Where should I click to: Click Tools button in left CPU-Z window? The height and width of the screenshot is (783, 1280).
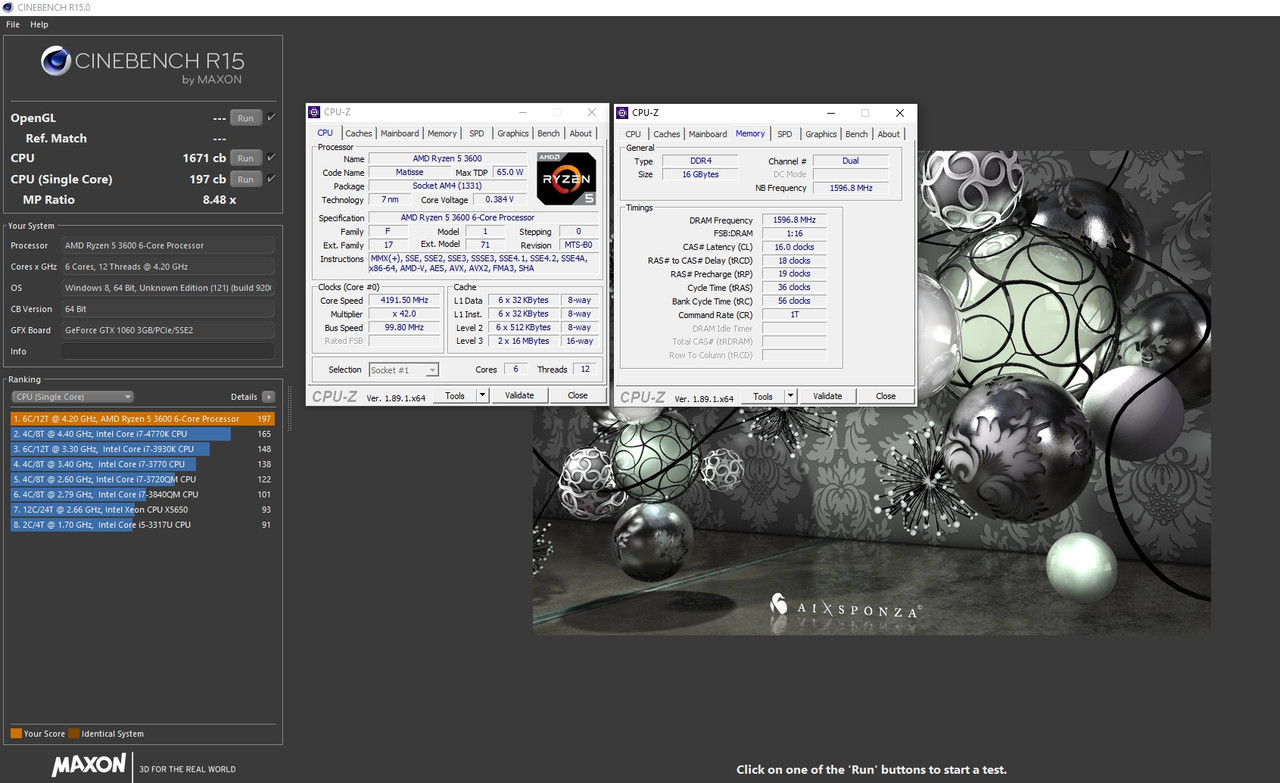455,395
